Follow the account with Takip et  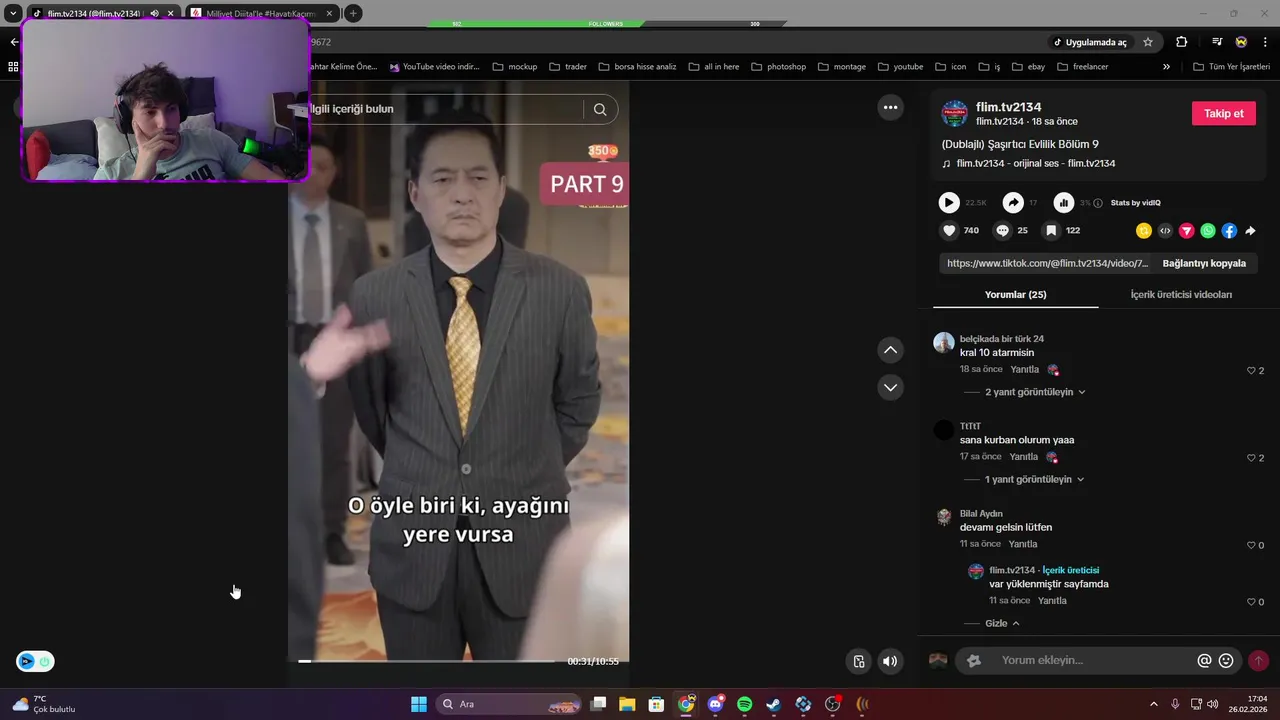(1223, 113)
